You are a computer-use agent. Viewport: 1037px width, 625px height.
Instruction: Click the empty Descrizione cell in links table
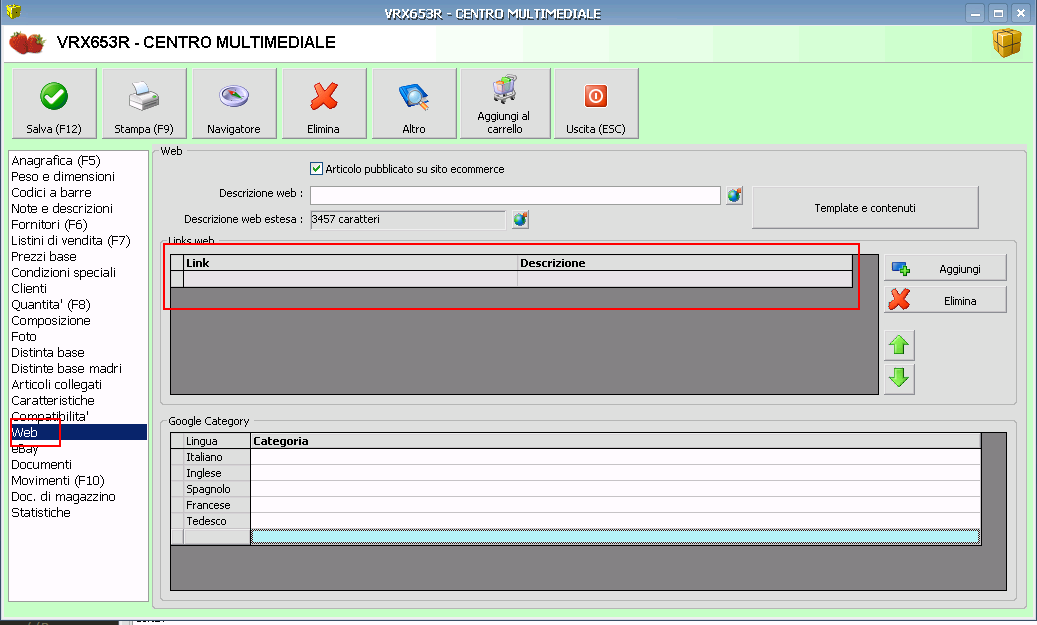(684, 279)
